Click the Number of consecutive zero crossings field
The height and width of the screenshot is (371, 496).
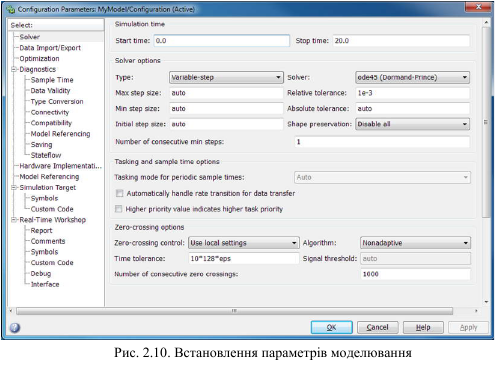click(416, 274)
